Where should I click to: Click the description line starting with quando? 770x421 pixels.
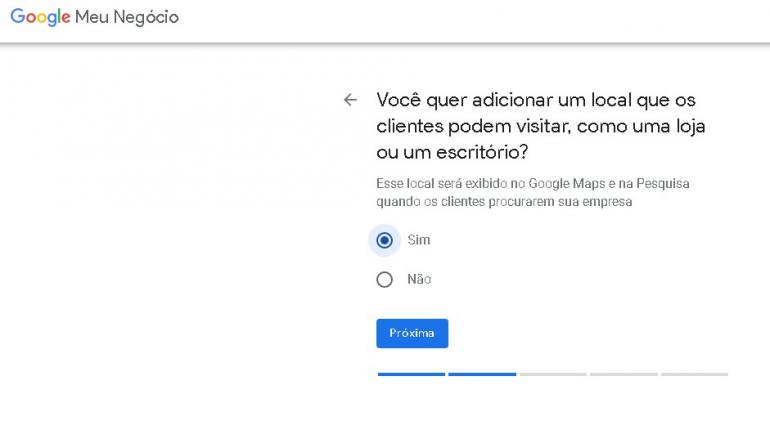click(x=504, y=201)
